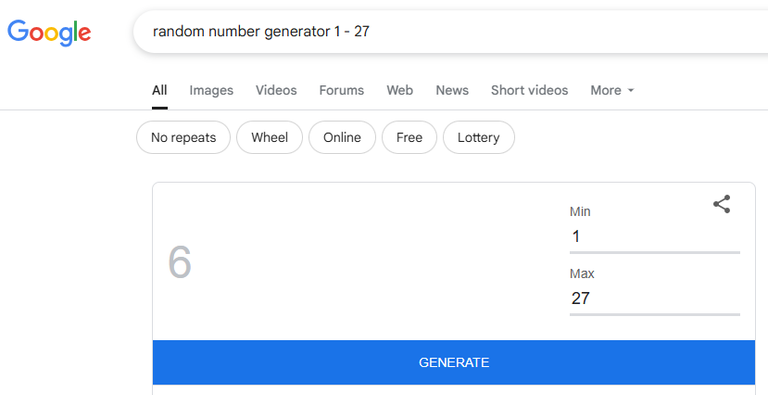Select the Online suggestion chip
This screenshot has width=768, height=395.
click(x=342, y=137)
